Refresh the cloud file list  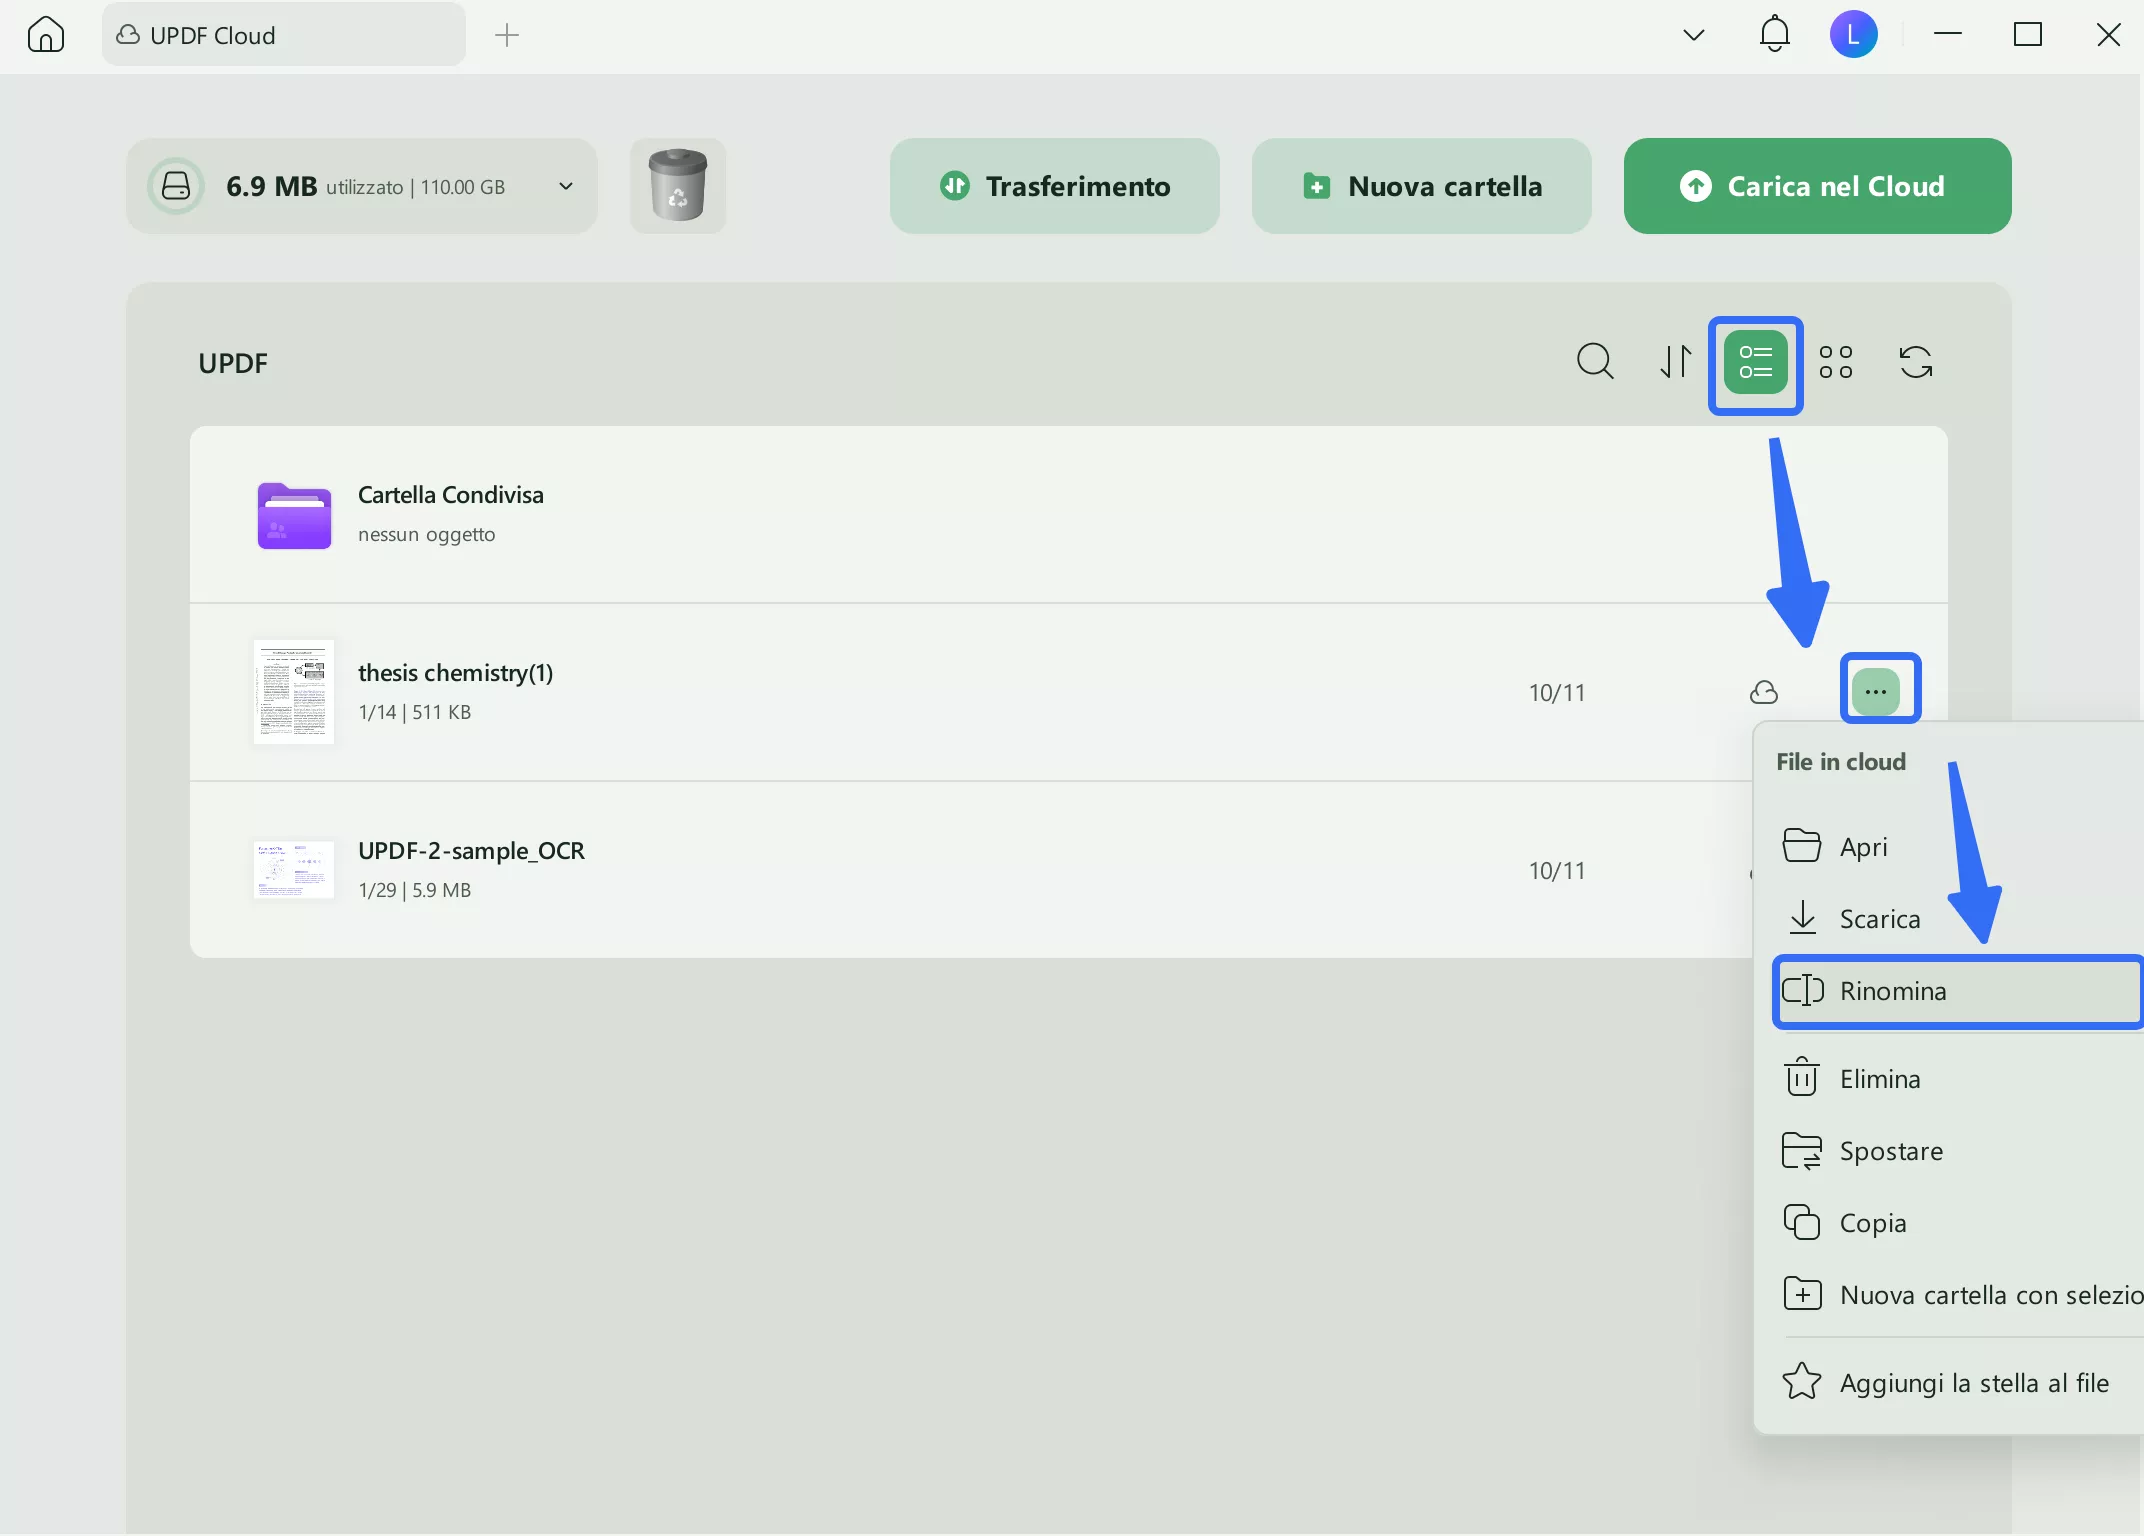point(1915,362)
